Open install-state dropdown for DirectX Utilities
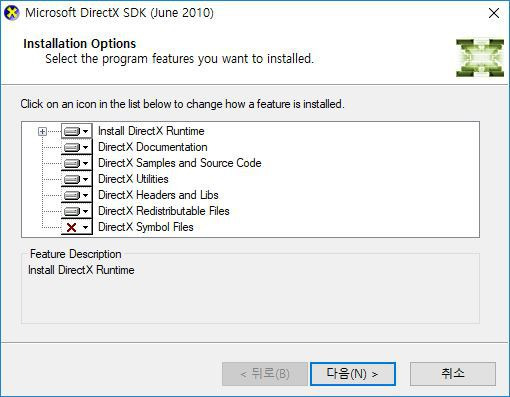The width and height of the screenshot is (510, 397). pos(77,179)
